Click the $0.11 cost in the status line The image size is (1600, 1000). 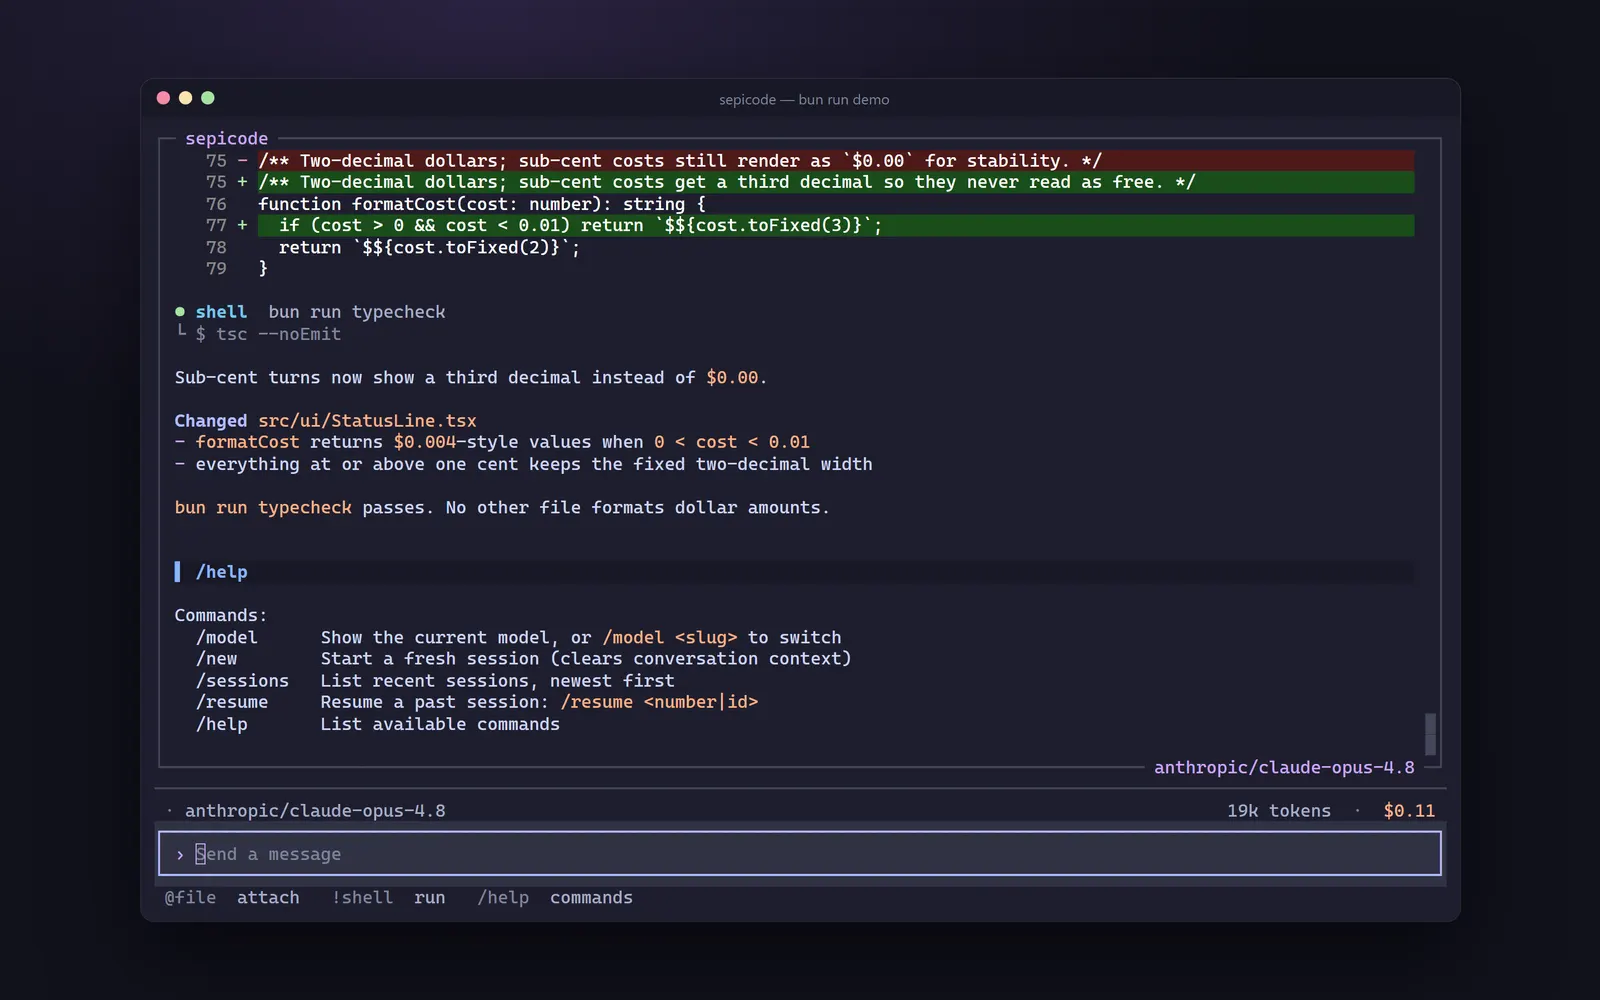pos(1409,811)
